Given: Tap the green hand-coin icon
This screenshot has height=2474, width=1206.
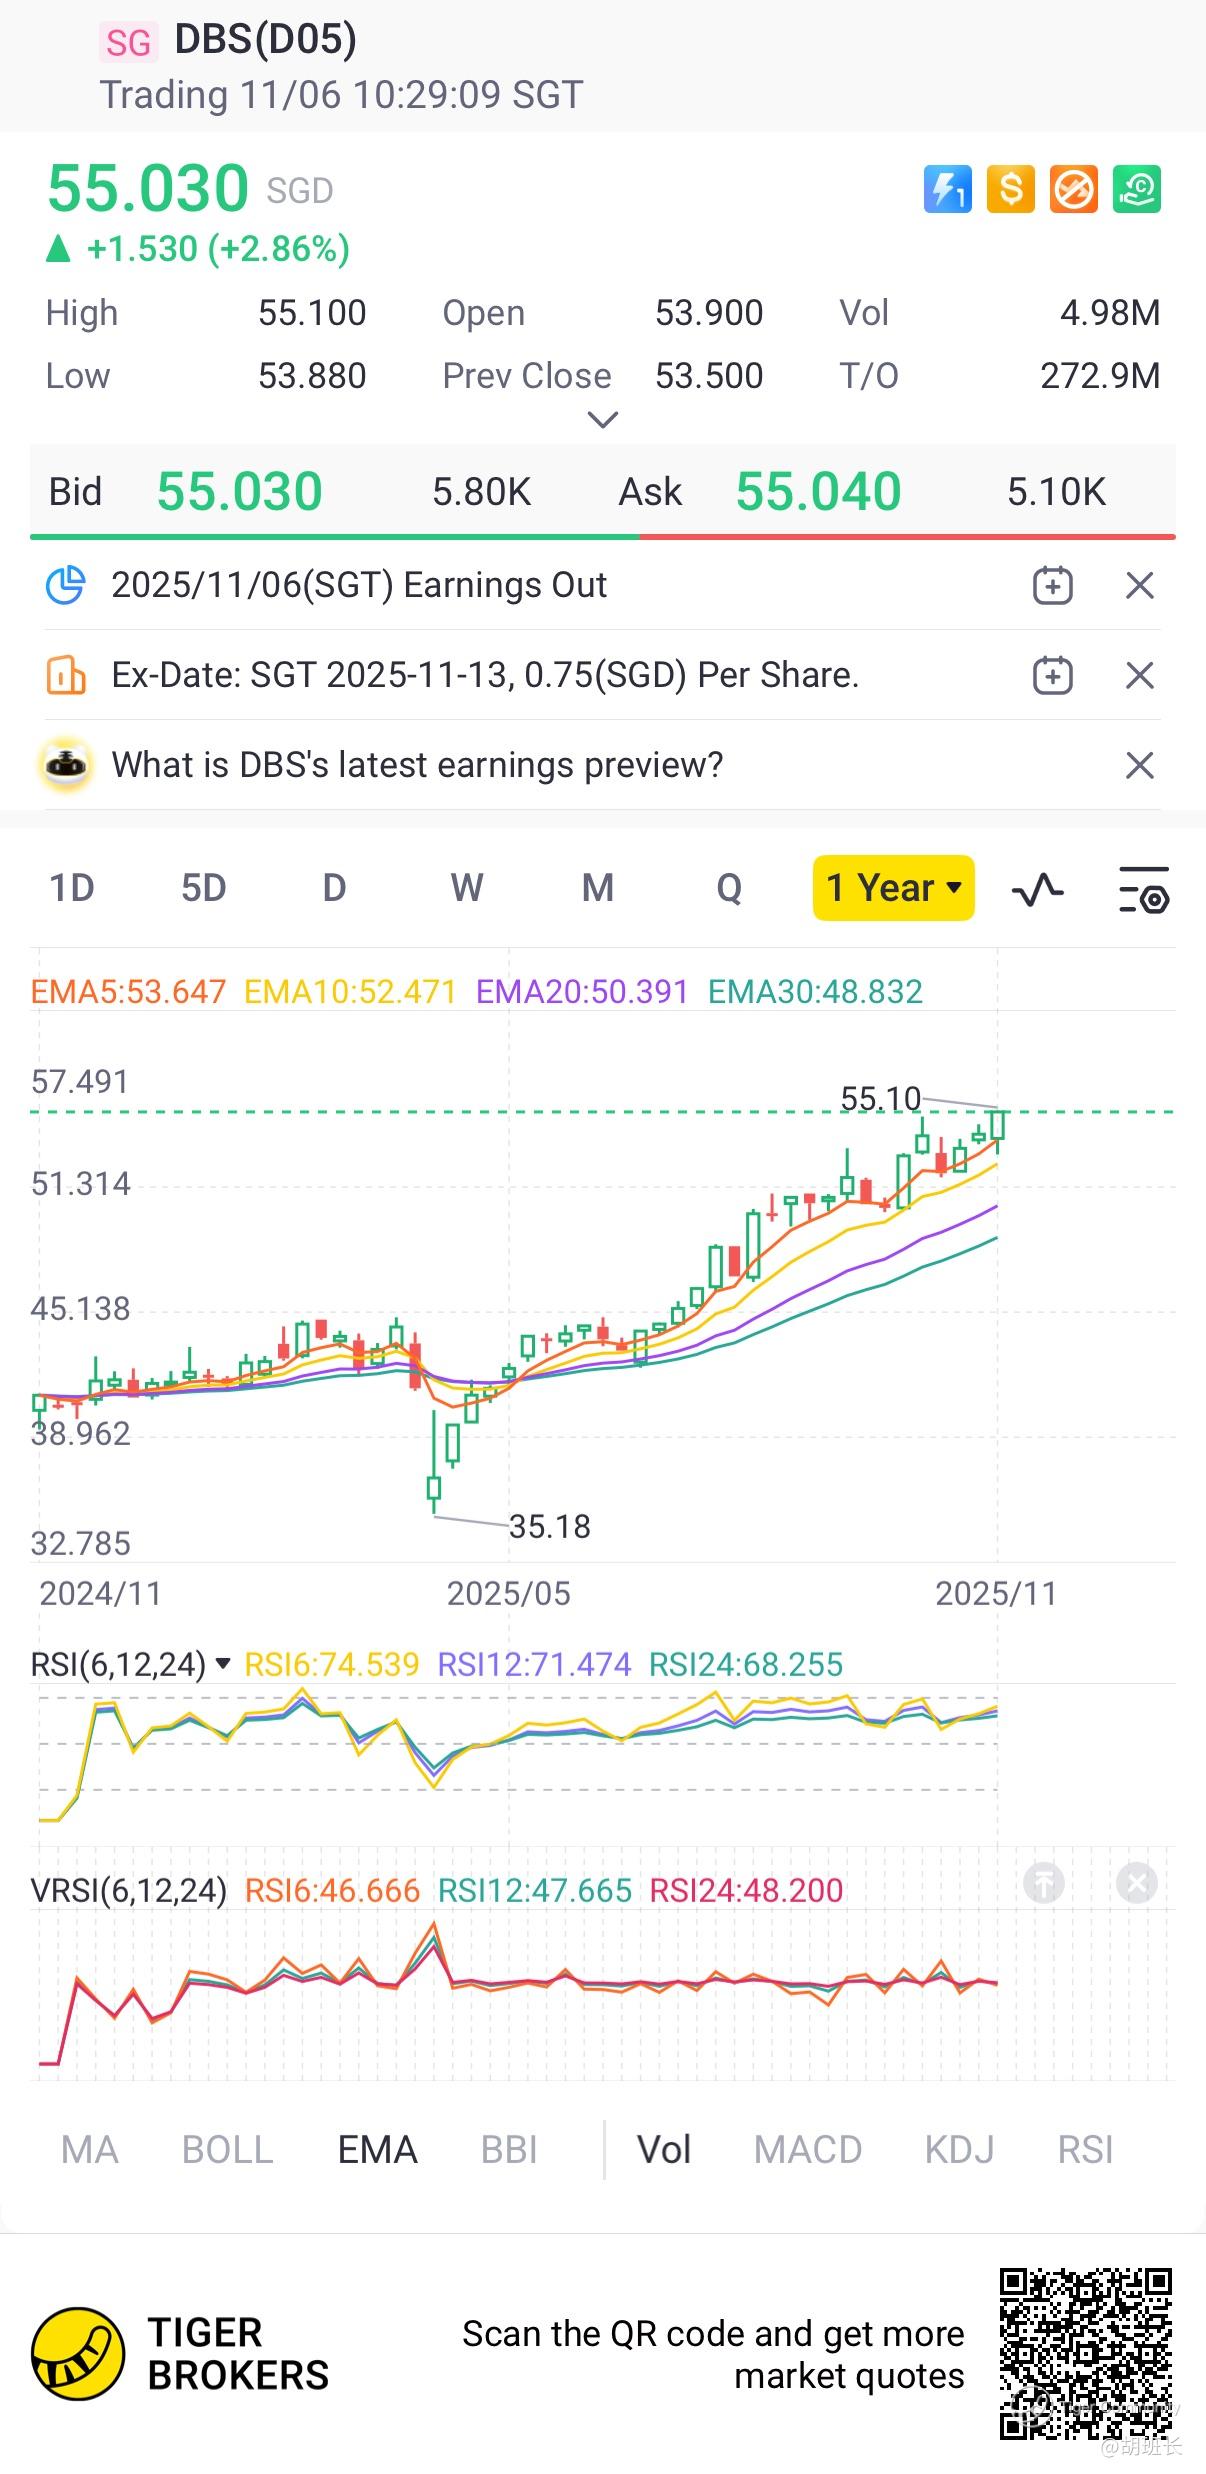Looking at the screenshot, I should point(1137,189).
